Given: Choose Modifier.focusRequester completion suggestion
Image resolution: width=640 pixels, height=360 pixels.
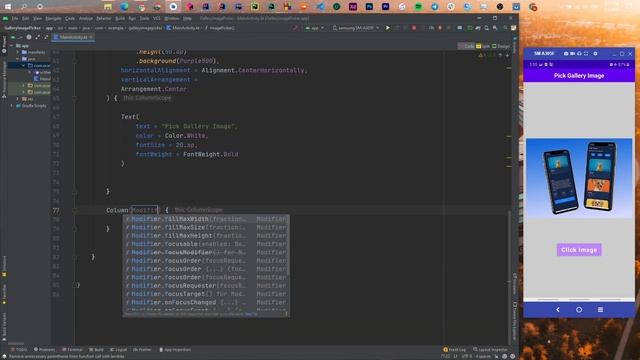Looking at the screenshot, I should pos(206,286).
